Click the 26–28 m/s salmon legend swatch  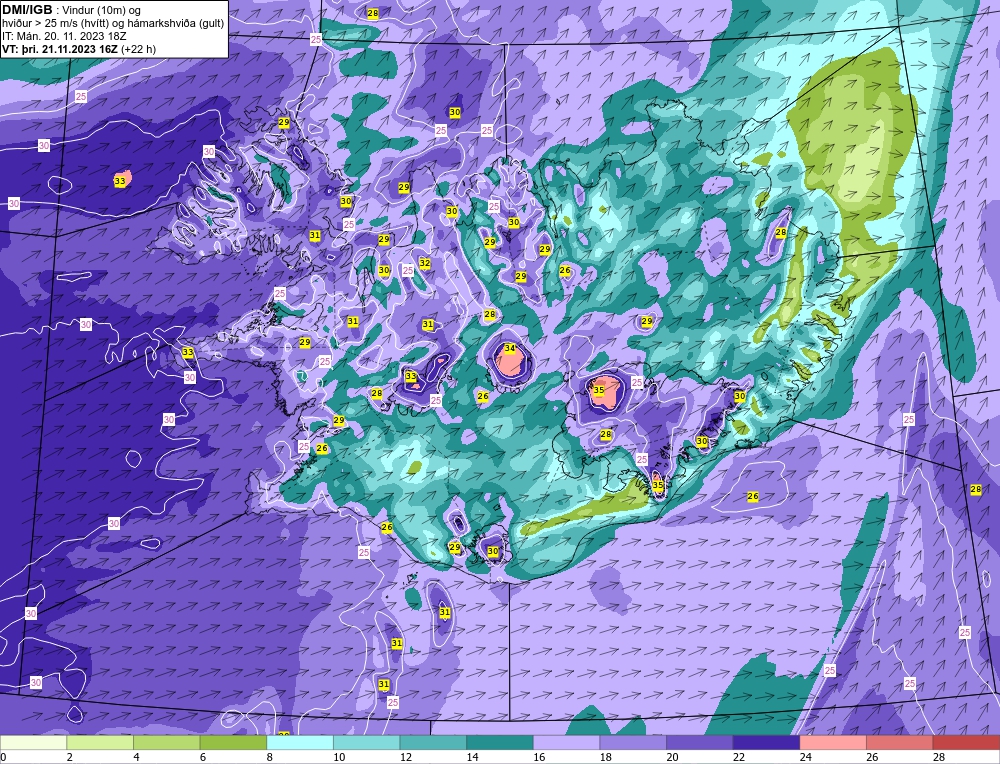click(899, 743)
